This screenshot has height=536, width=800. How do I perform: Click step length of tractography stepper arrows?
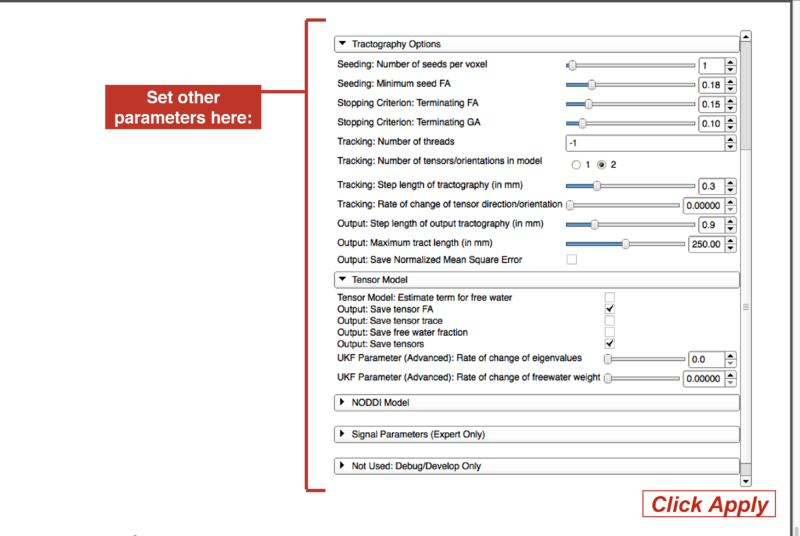[x=731, y=186]
